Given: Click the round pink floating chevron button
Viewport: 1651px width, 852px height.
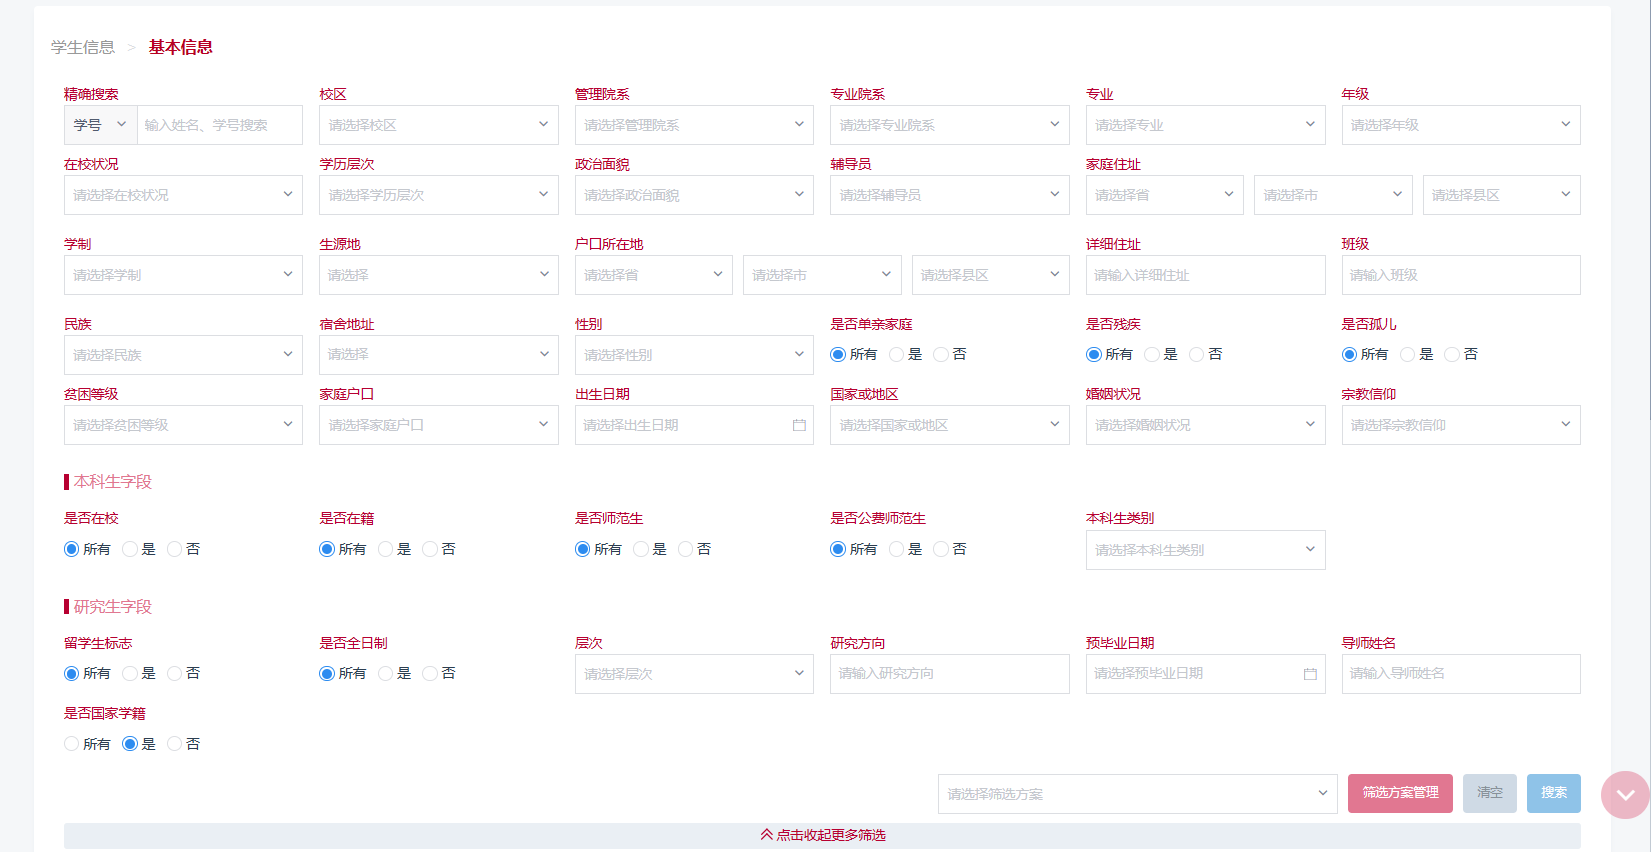Looking at the screenshot, I should pyautogui.click(x=1625, y=795).
